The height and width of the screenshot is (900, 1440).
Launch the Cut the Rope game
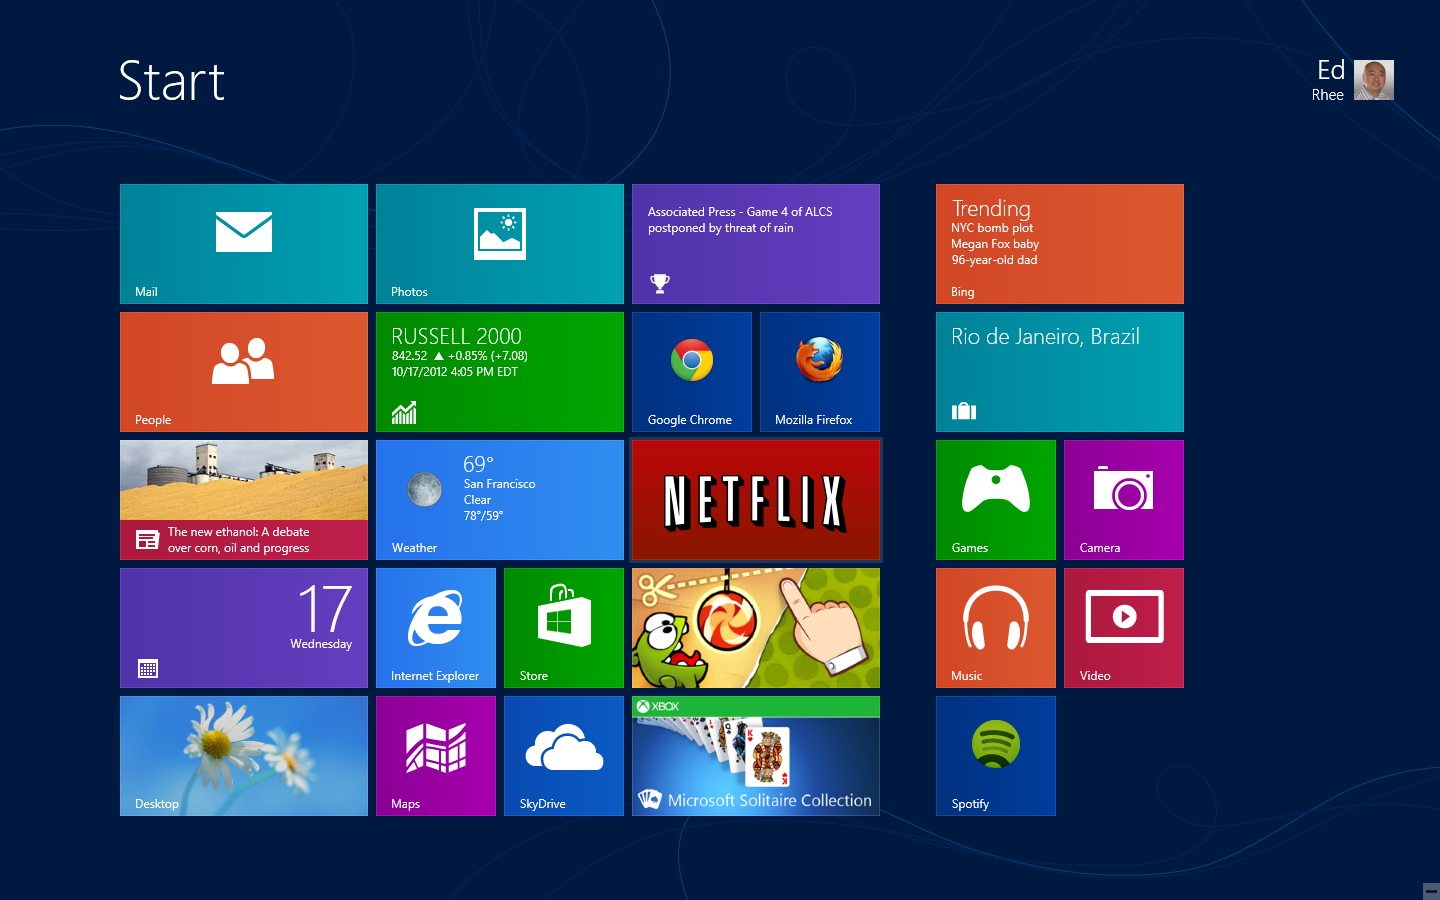click(x=755, y=627)
